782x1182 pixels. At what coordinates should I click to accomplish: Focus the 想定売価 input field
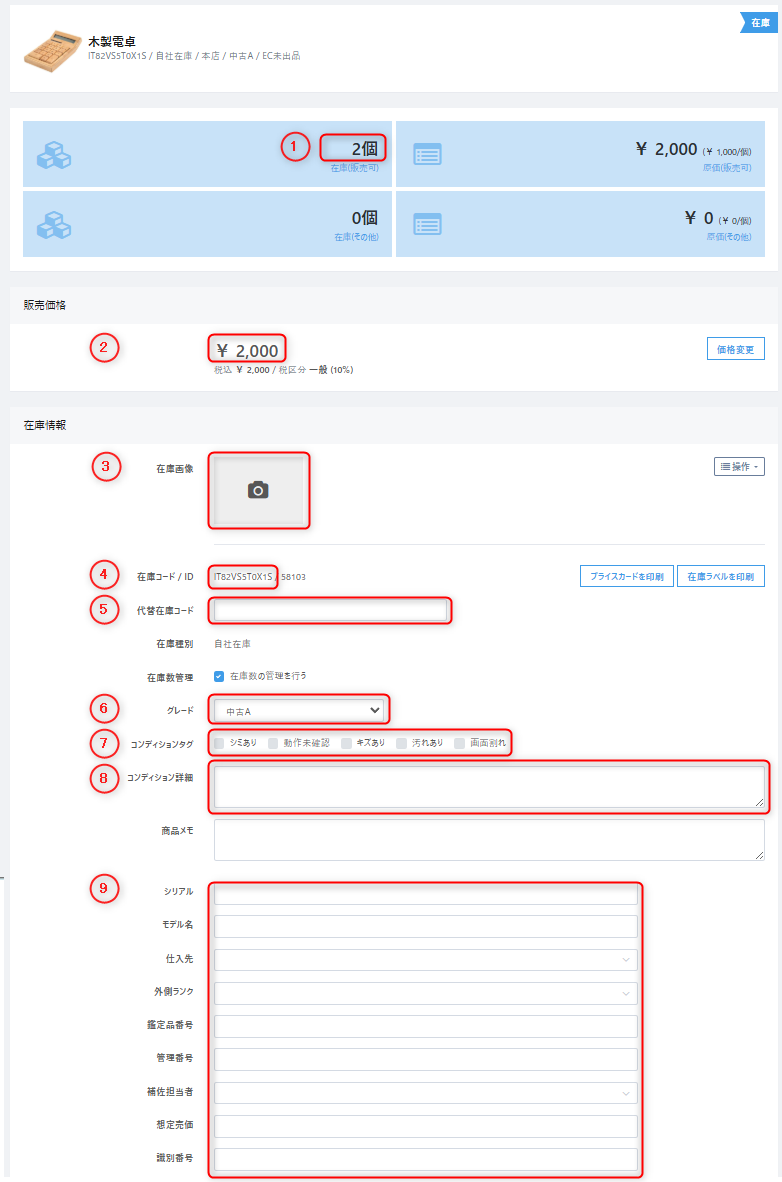[x=425, y=1126]
